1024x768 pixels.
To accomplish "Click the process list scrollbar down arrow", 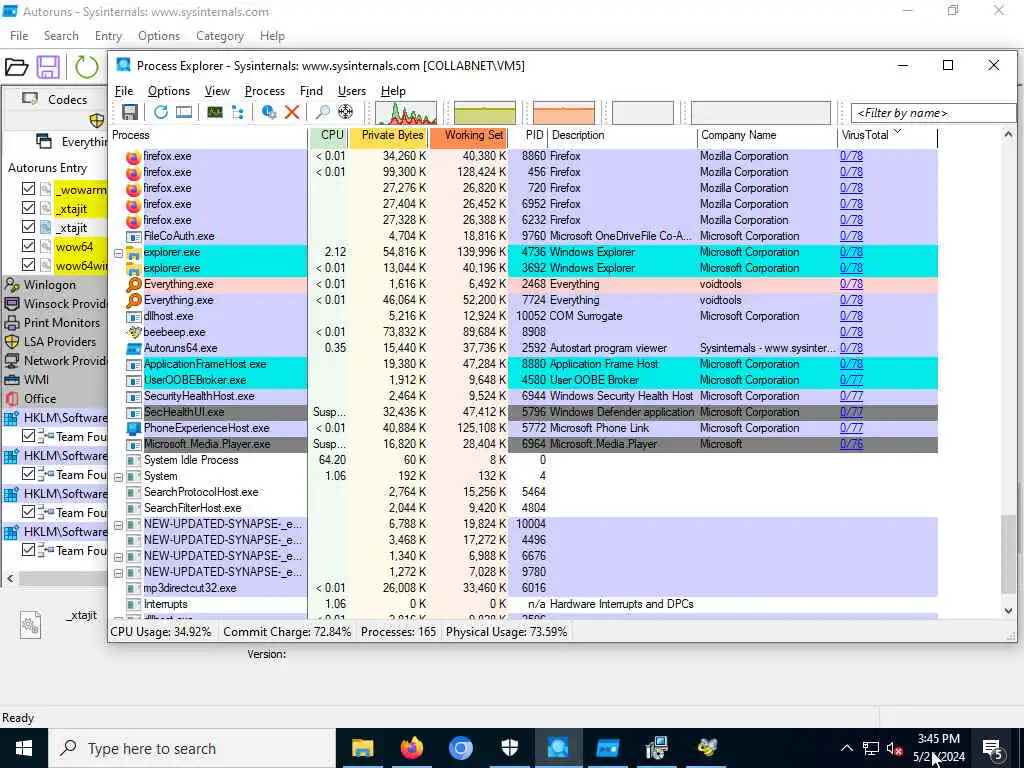I will 1008,611.
